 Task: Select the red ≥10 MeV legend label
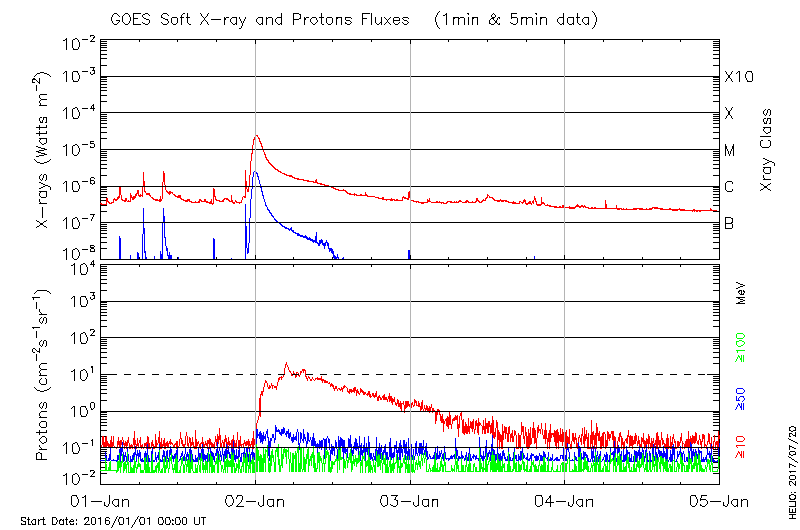[741, 447]
